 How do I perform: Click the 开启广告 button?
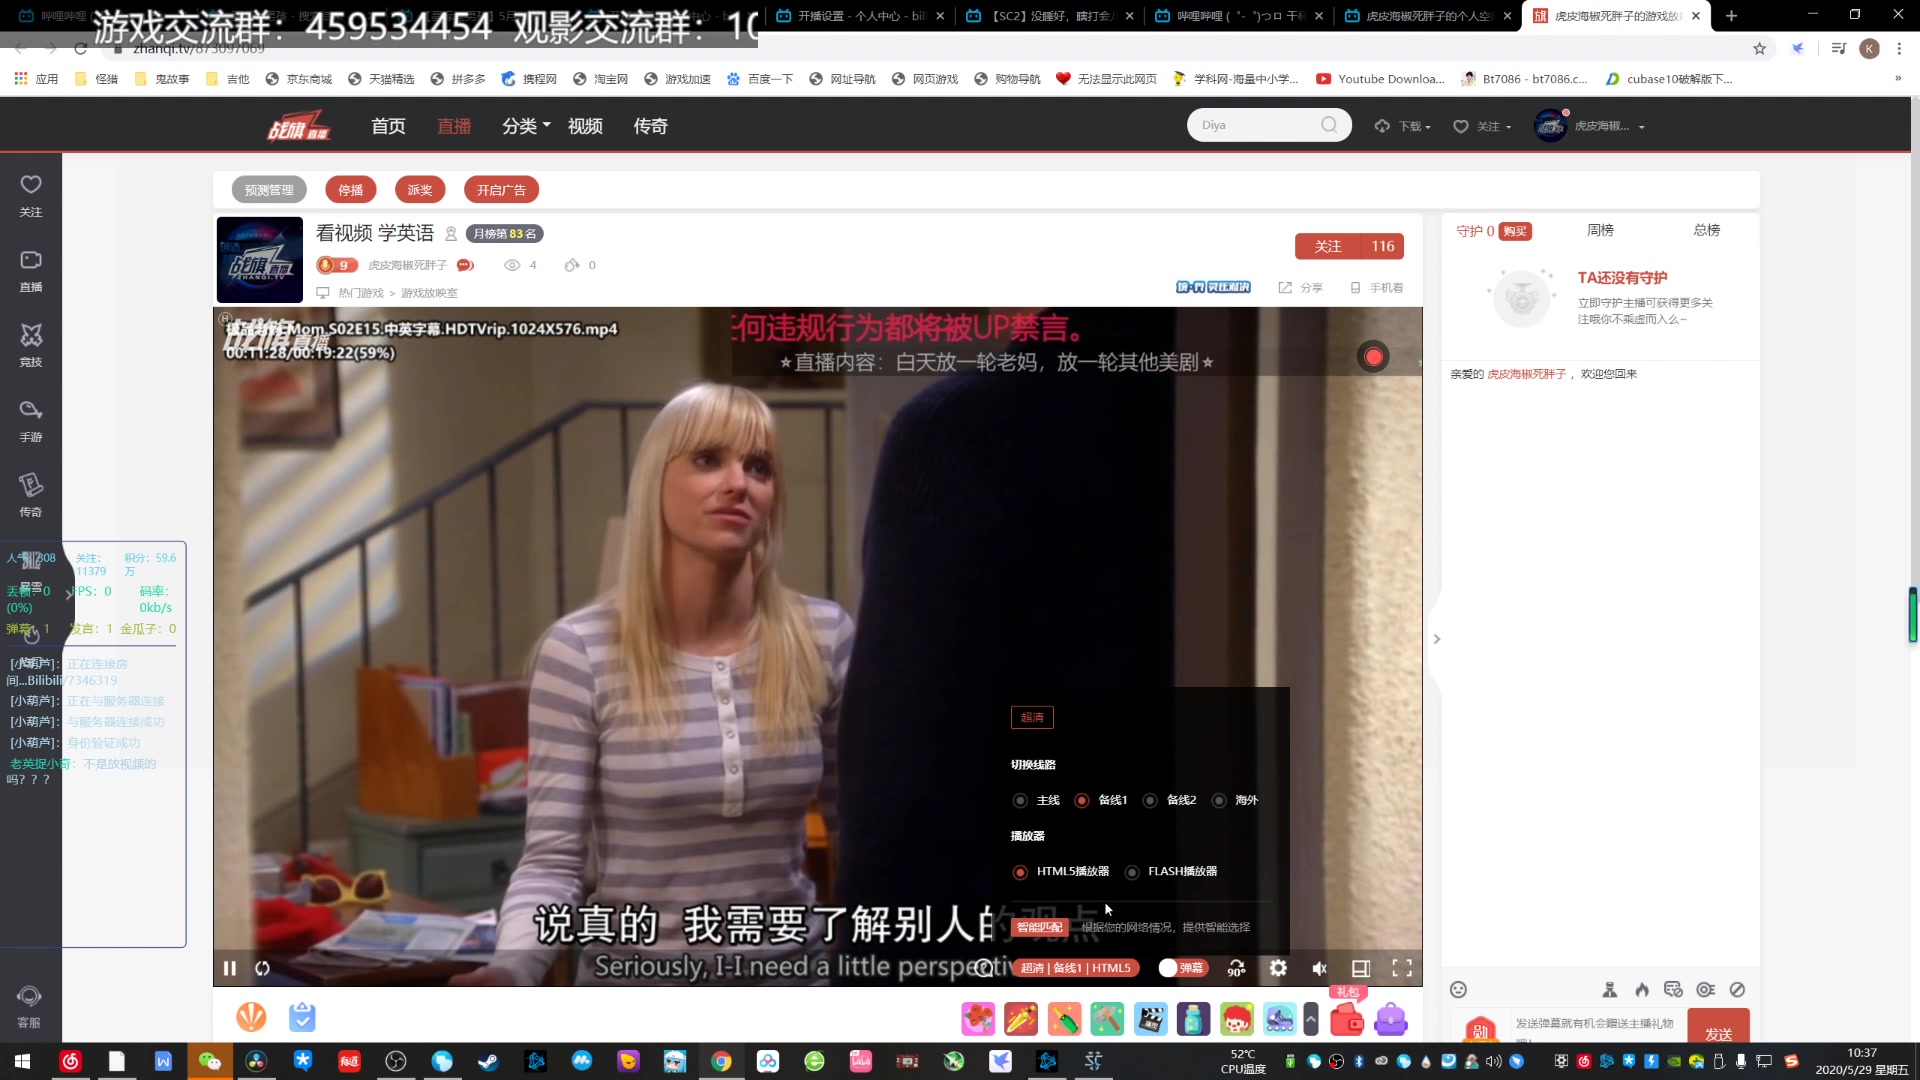point(501,190)
